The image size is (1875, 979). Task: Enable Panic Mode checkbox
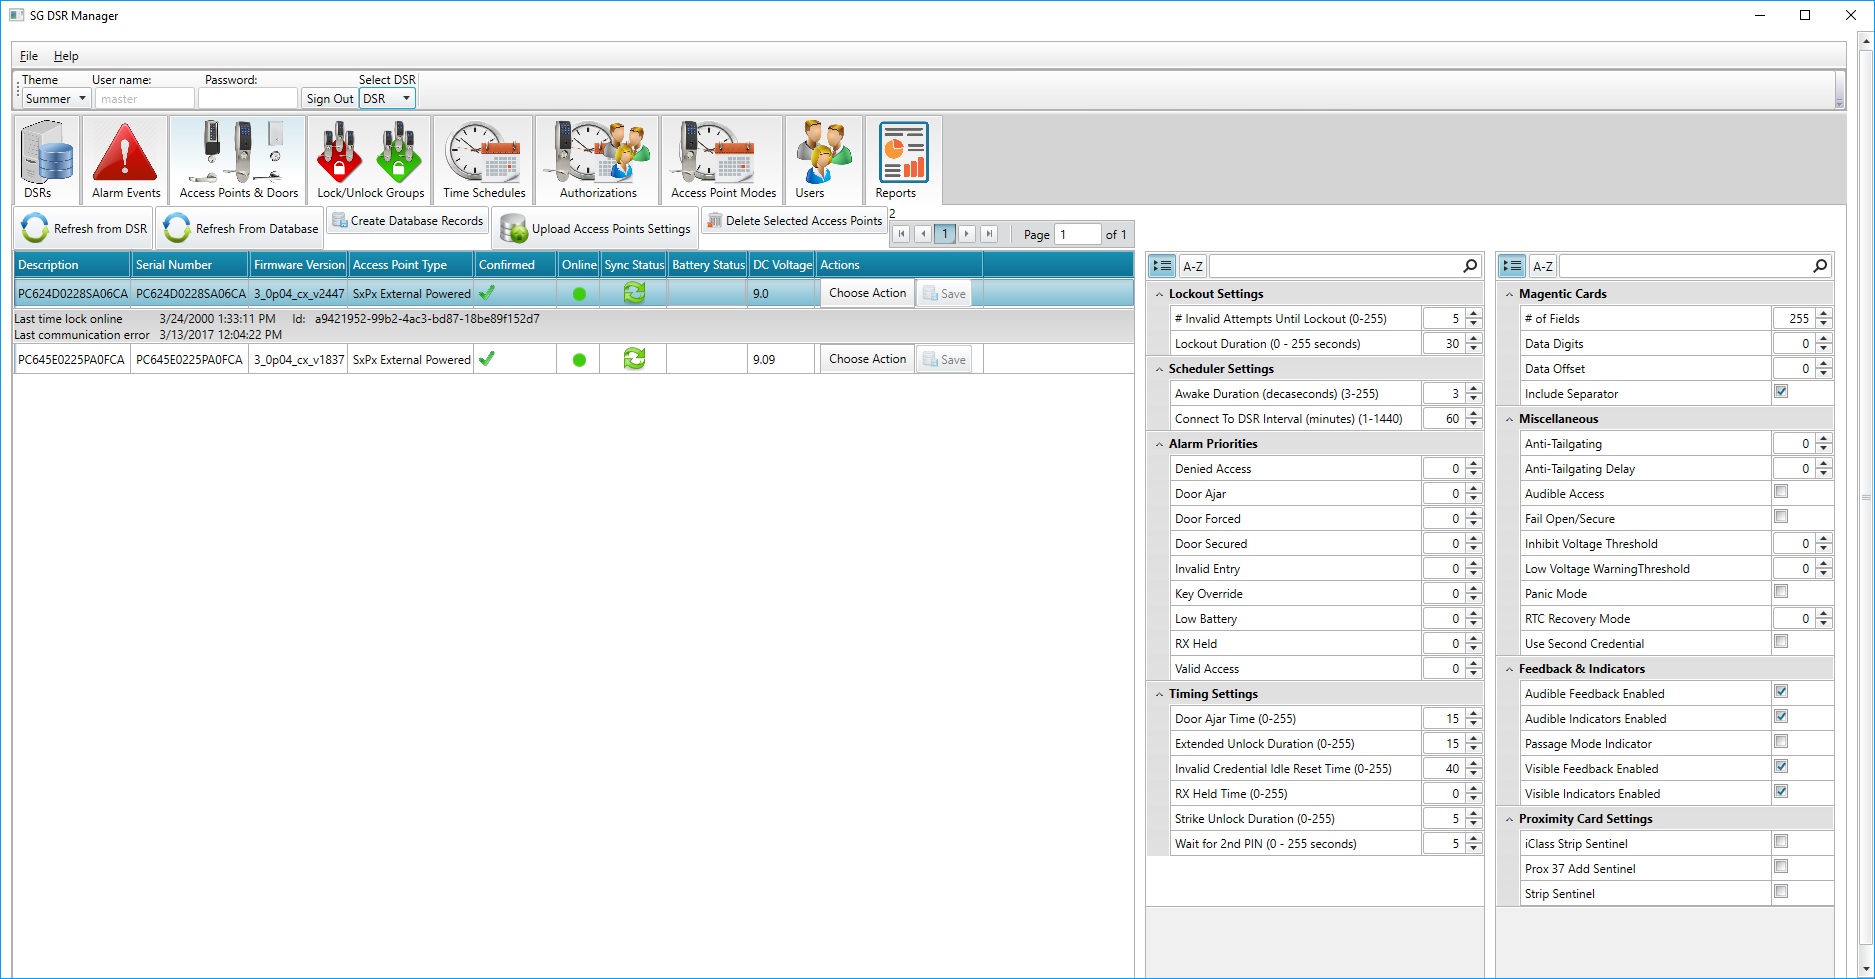[x=1781, y=592]
